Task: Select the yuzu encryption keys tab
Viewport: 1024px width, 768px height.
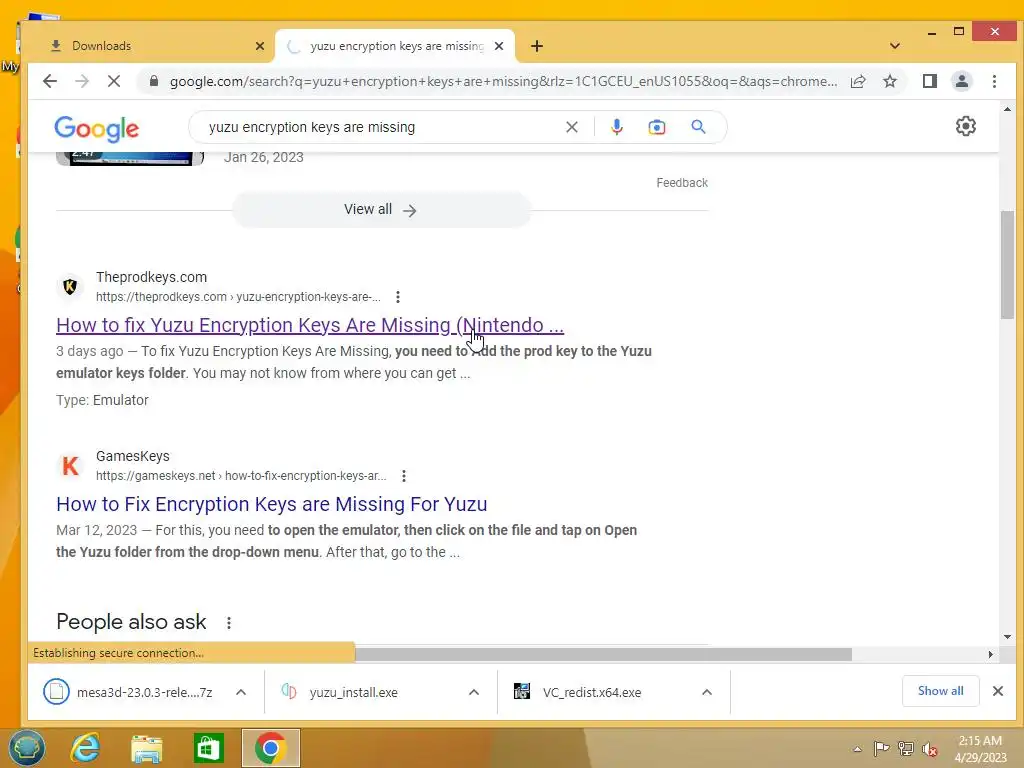Action: click(x=394, y=46)
